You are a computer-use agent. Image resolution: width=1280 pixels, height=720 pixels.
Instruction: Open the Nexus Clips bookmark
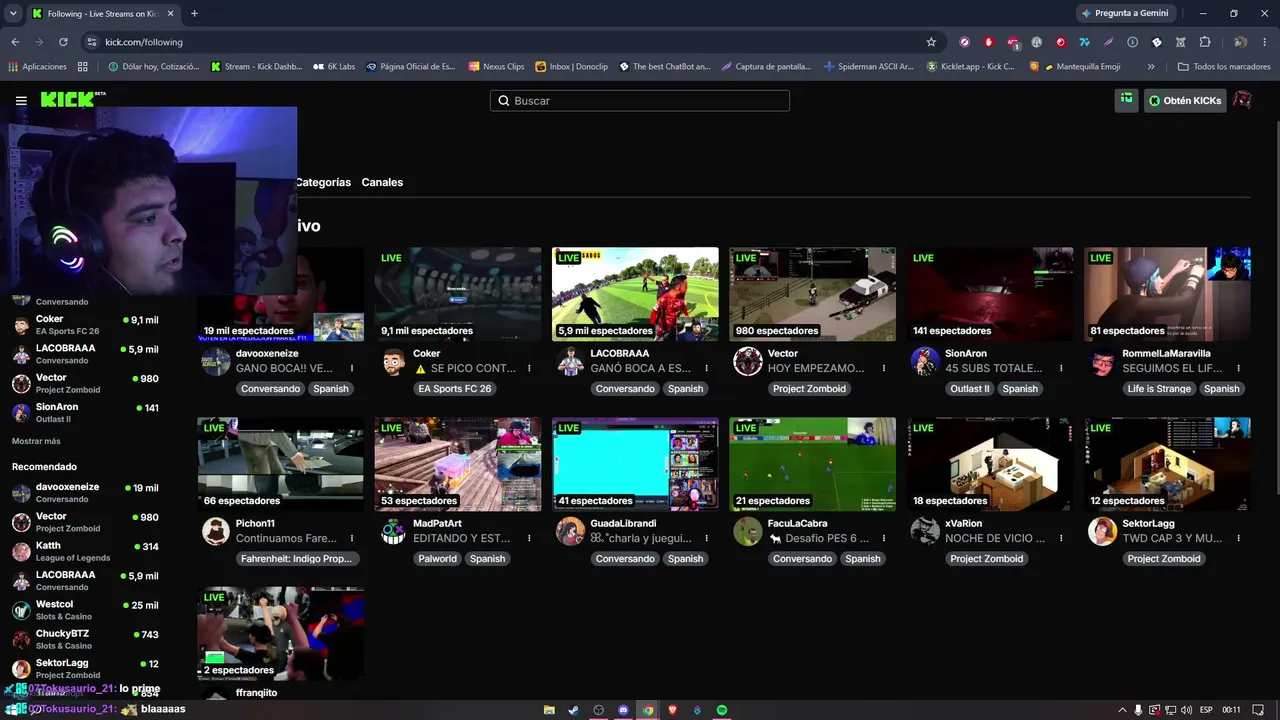496,67
